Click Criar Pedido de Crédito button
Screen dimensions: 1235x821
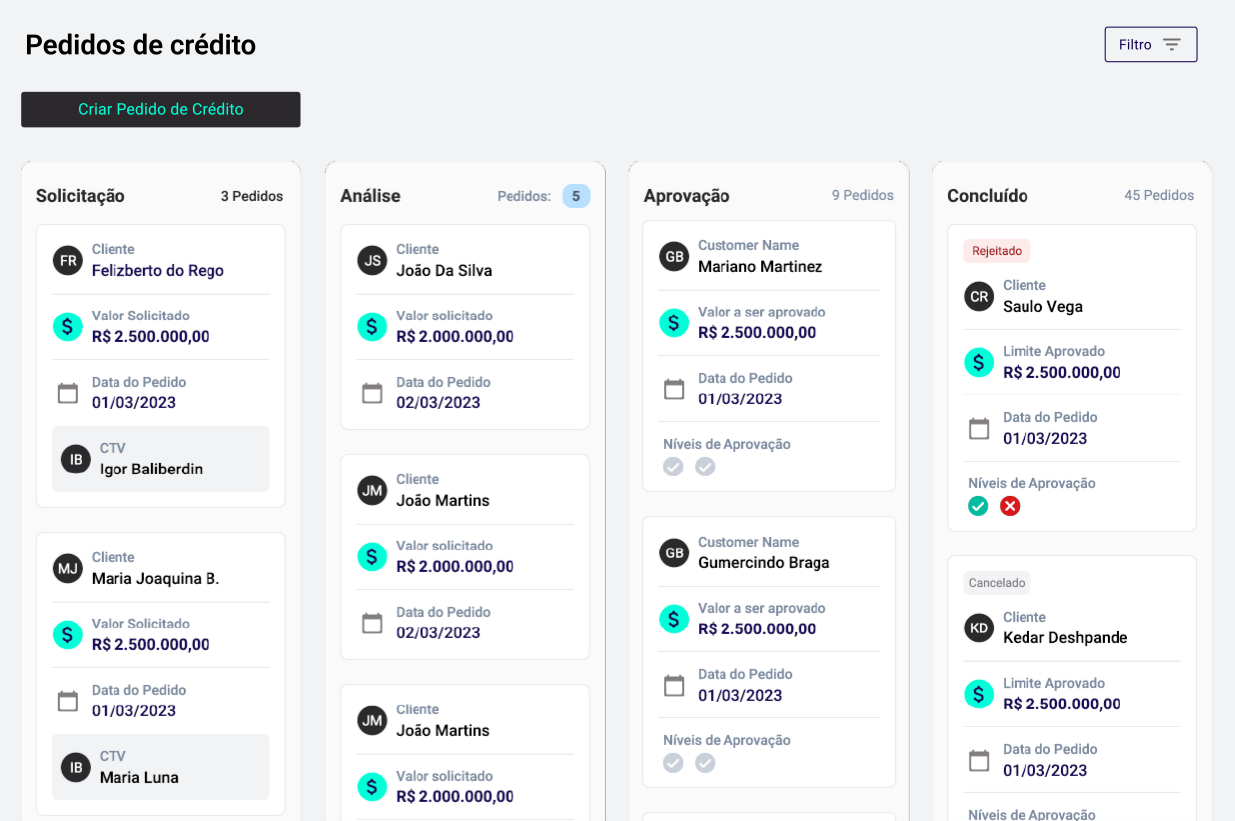pyautogui.click(x=161, y=110)
